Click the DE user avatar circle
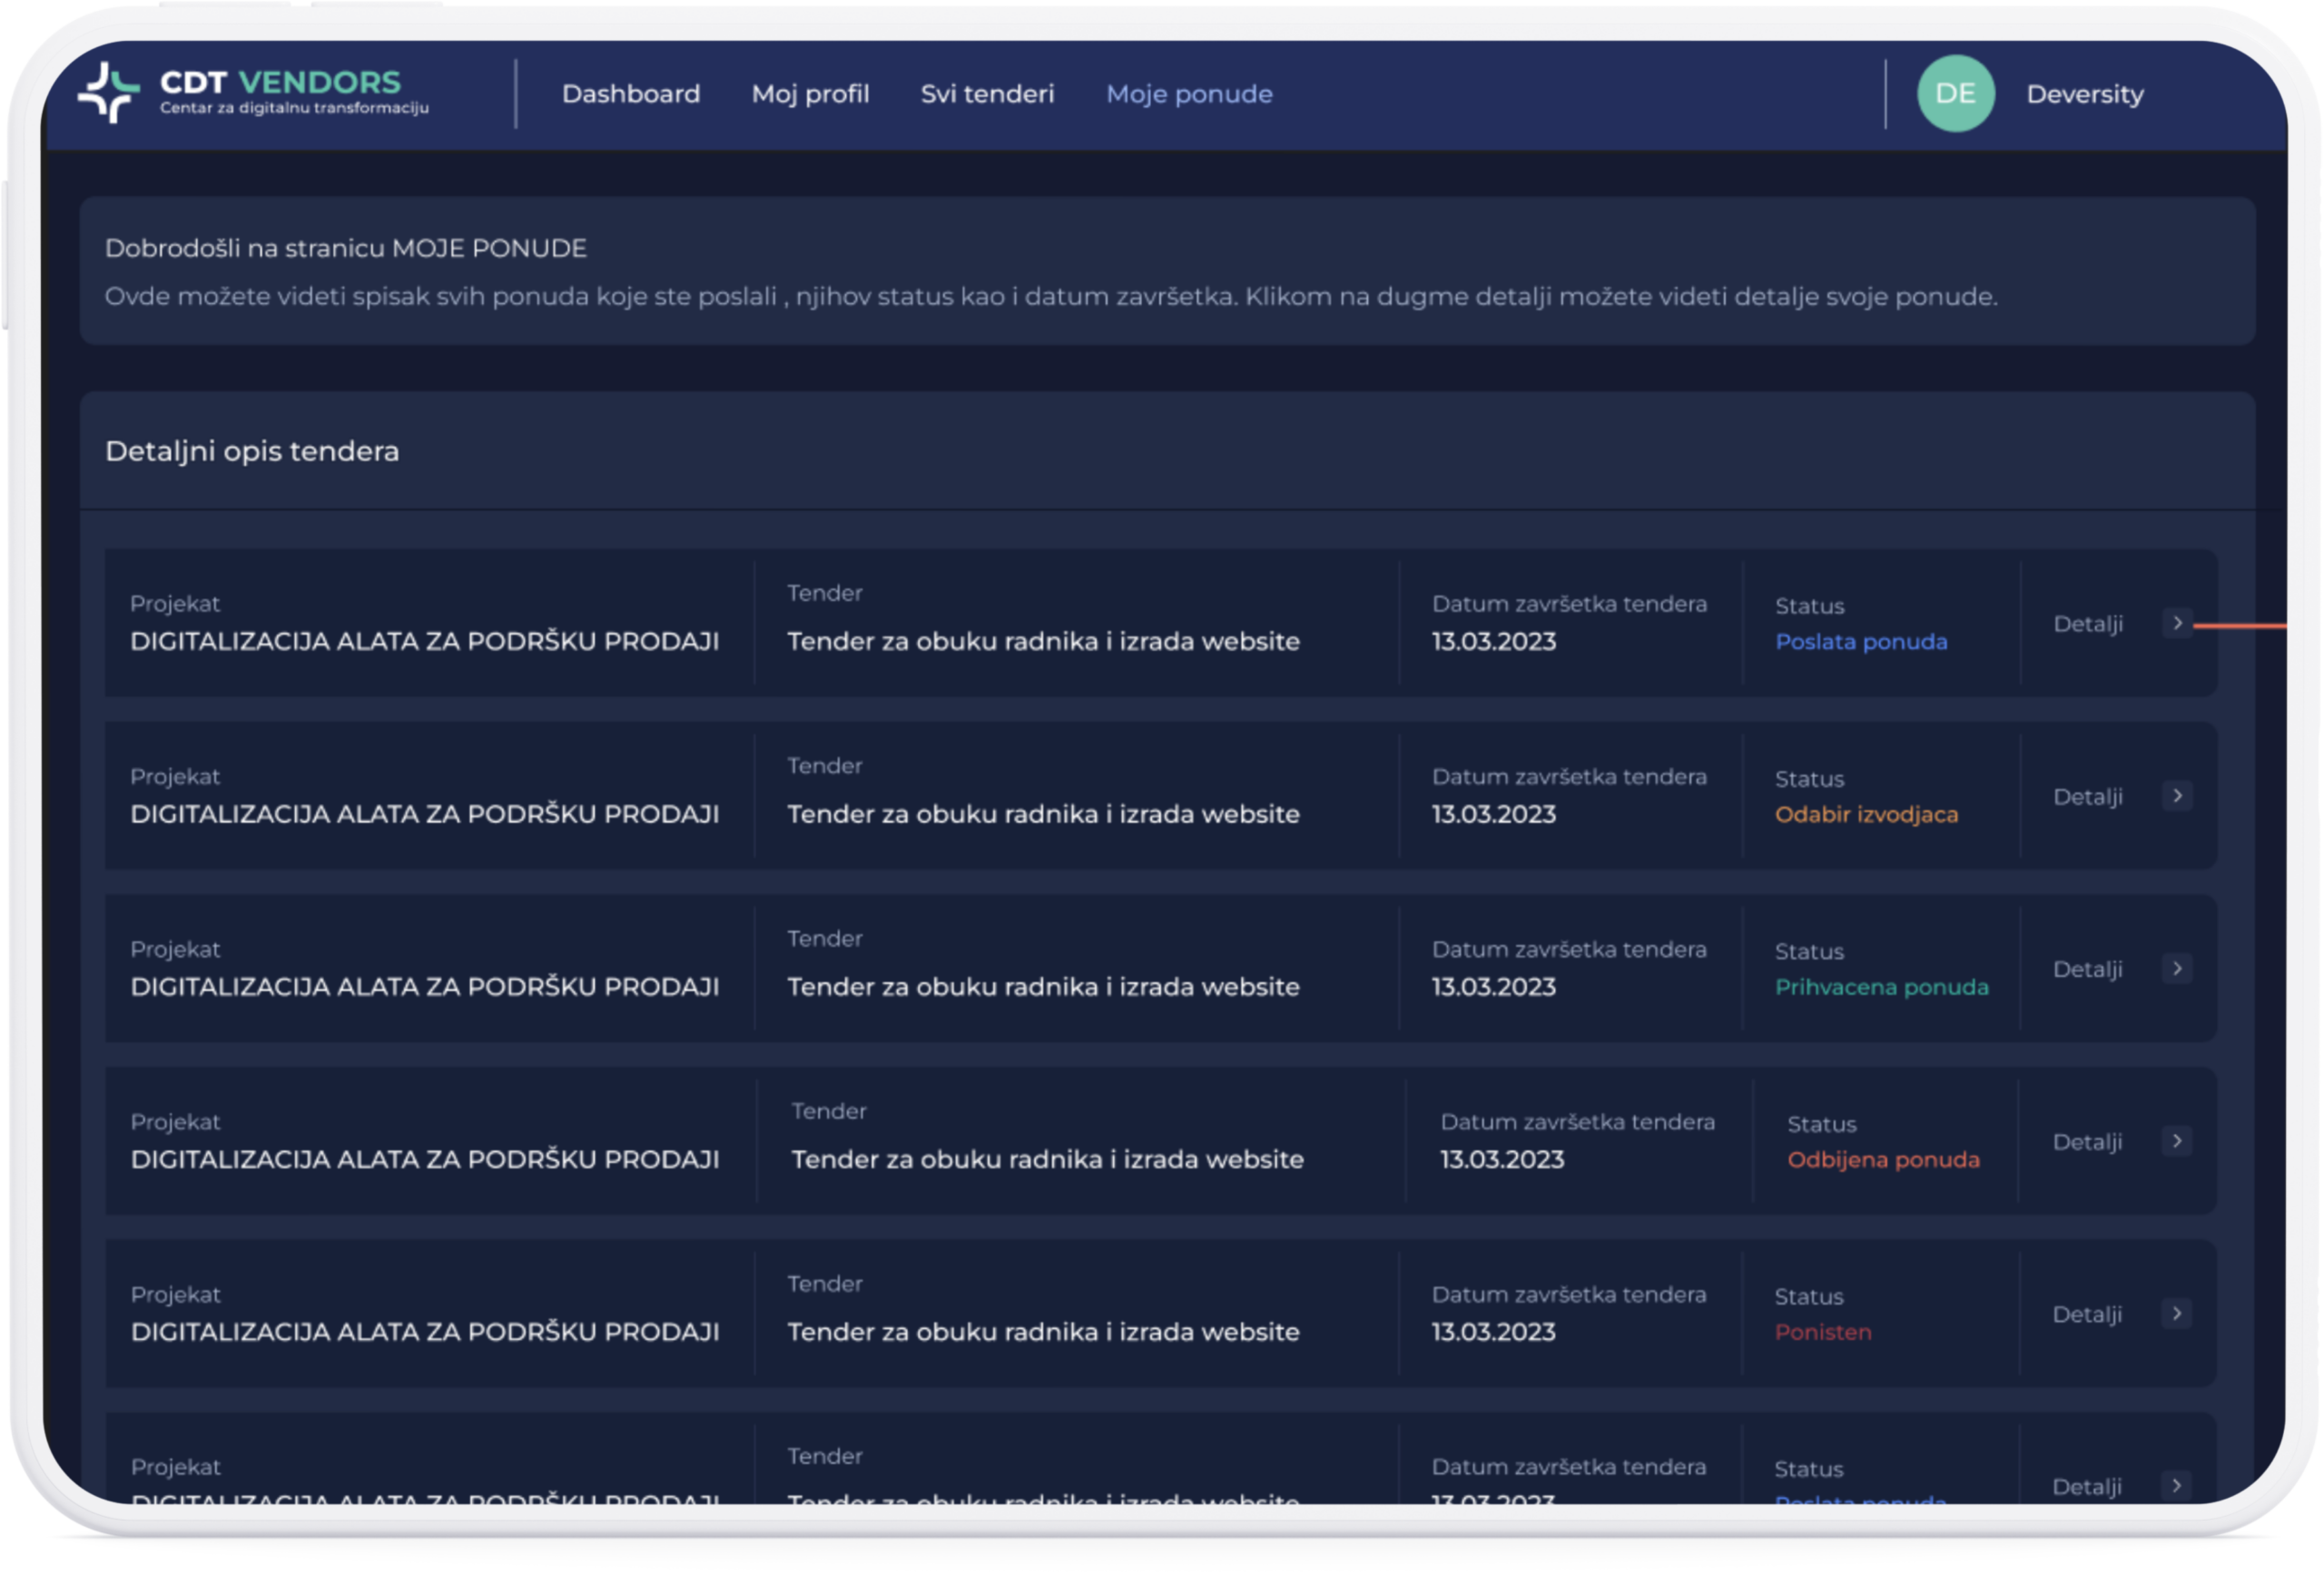This screenshot has height=1575, width=2324. pos(1955,94)
